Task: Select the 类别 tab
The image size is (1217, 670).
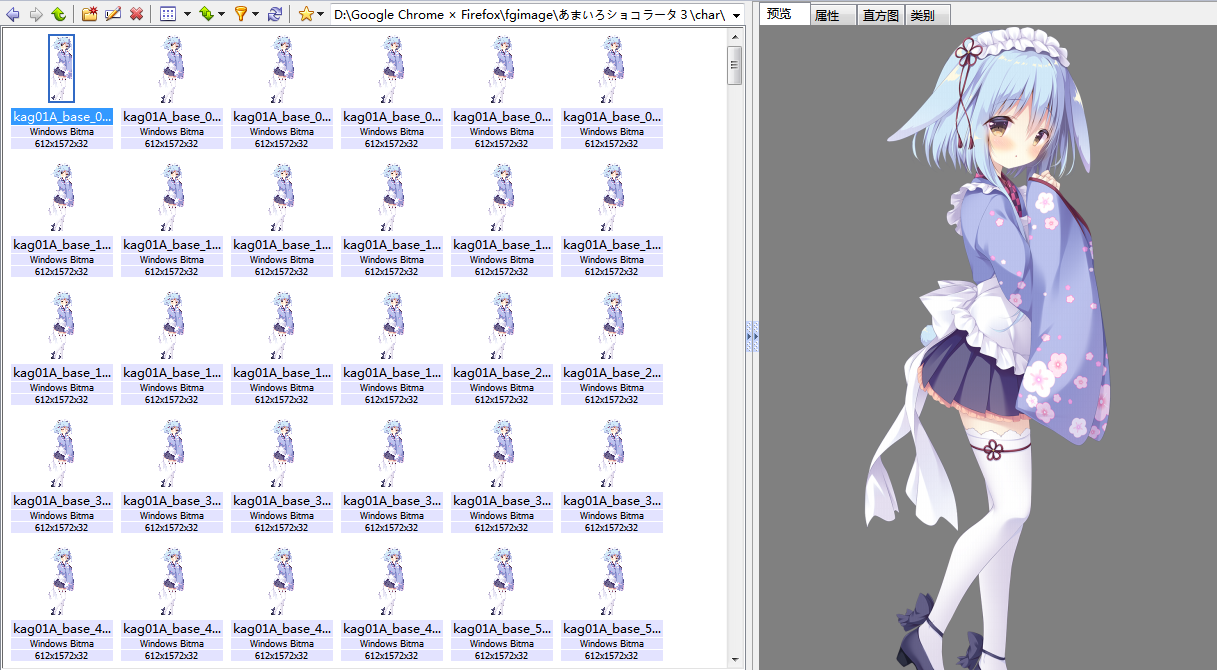Action: pos(928,16)
